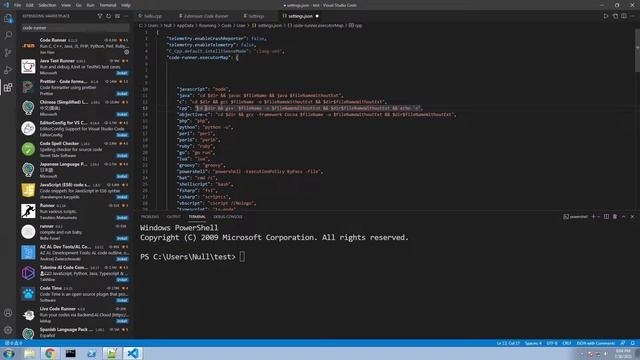Install the Code Time extension
Screen dimensions: 640x360
pyautogui.click(x=122, y=300)
